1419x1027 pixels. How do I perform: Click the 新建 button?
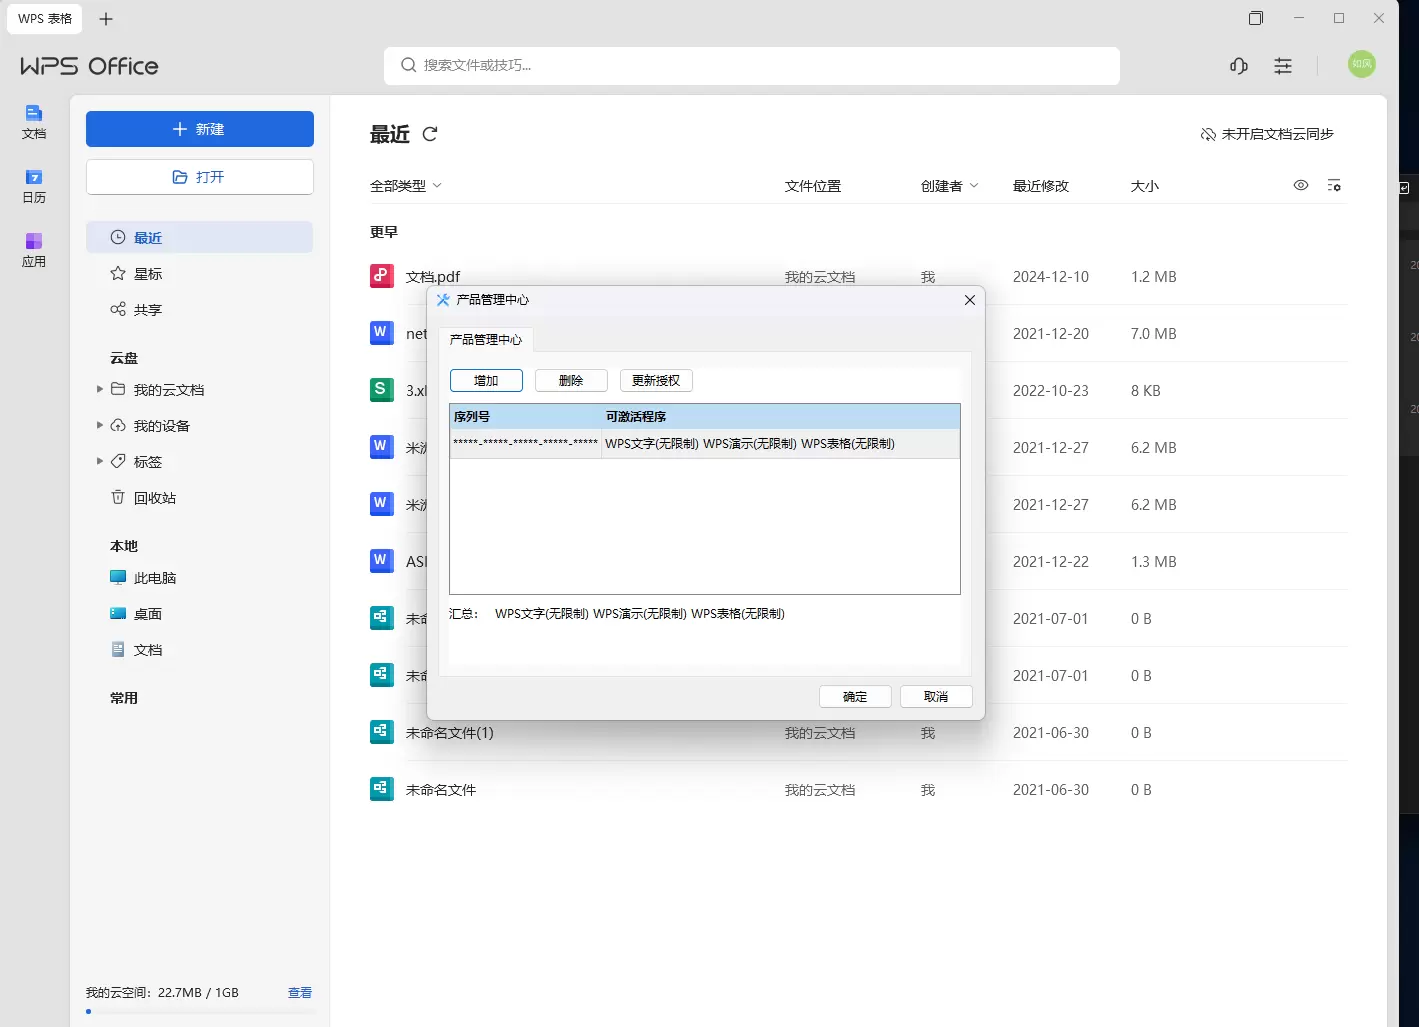[x=199, y=129]
